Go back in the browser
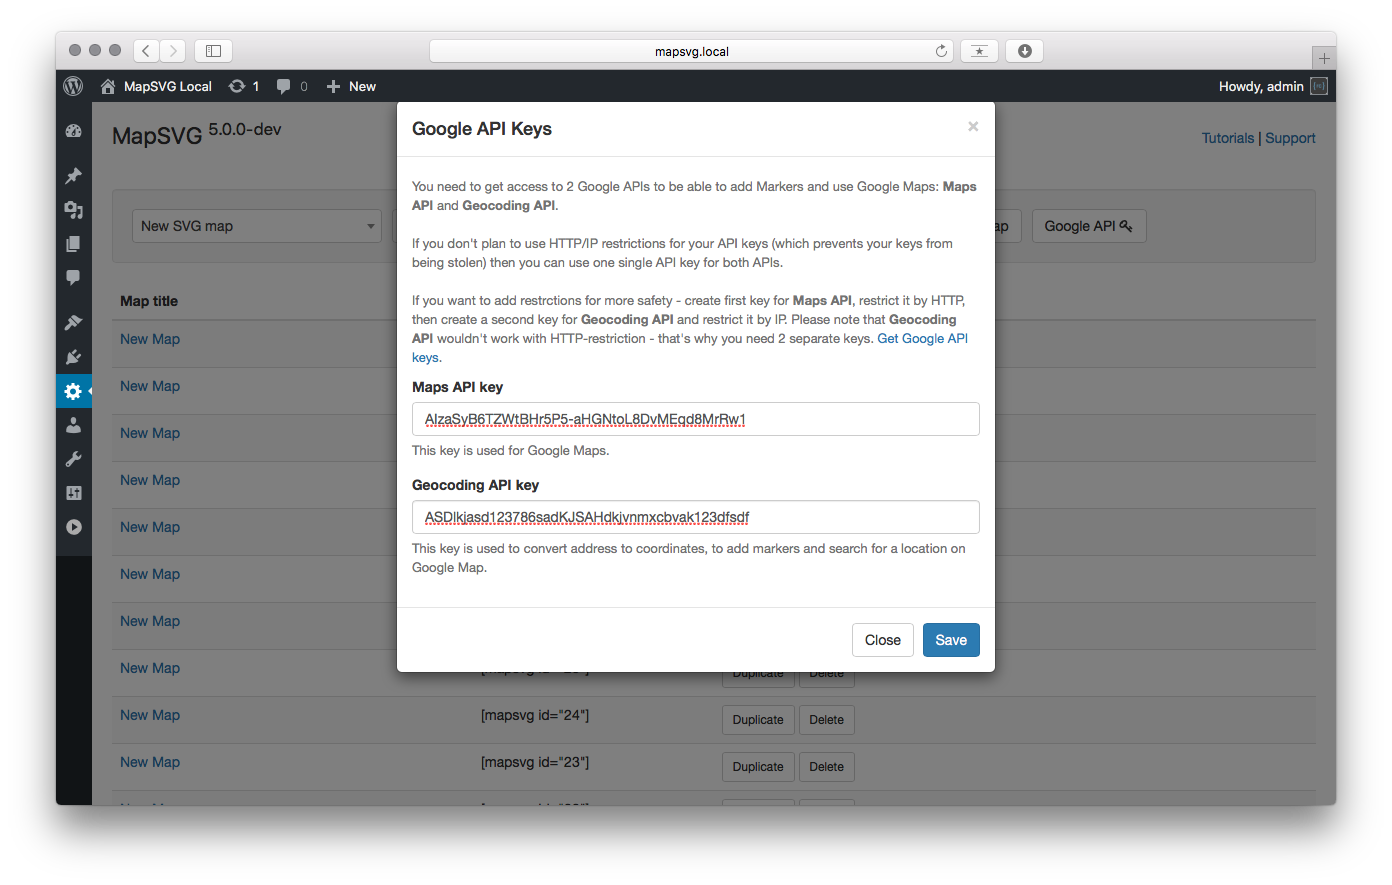Image resolution: width=1392 pixels, height=885 pixels. (x=146, y=50)
